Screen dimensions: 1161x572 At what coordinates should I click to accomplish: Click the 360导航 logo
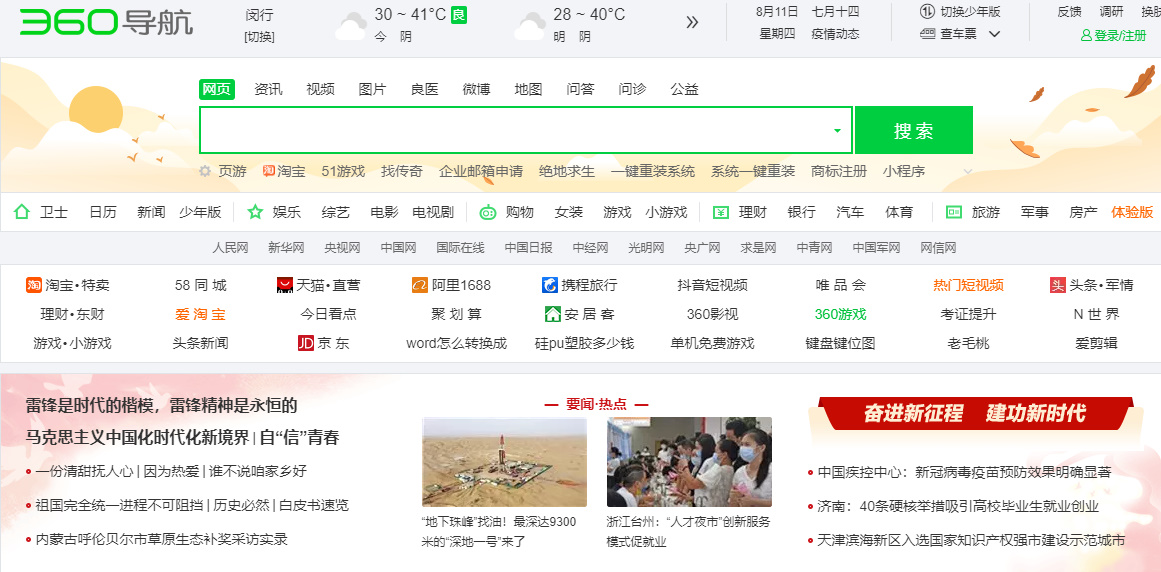[x=106, y=22]
